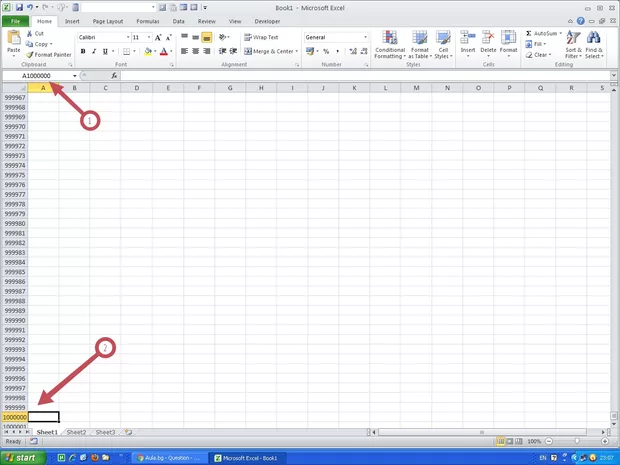The width and height of the screenshot is (620, 465).
Task: Click the Windows start button
Action: point(23,458)
